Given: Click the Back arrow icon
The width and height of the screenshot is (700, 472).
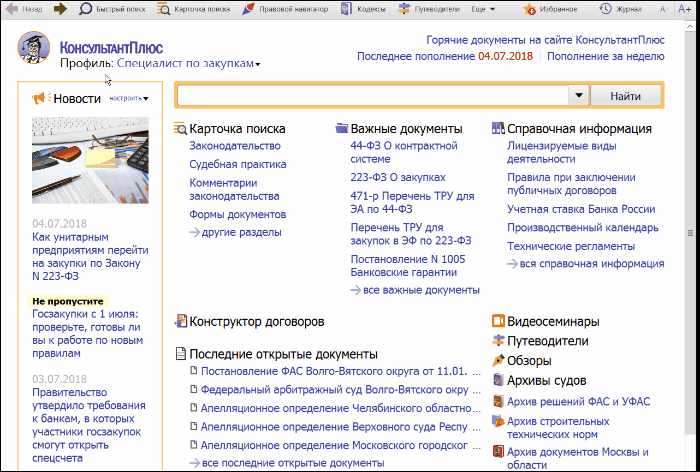Looking at the screenshot, I should point(11,8).
